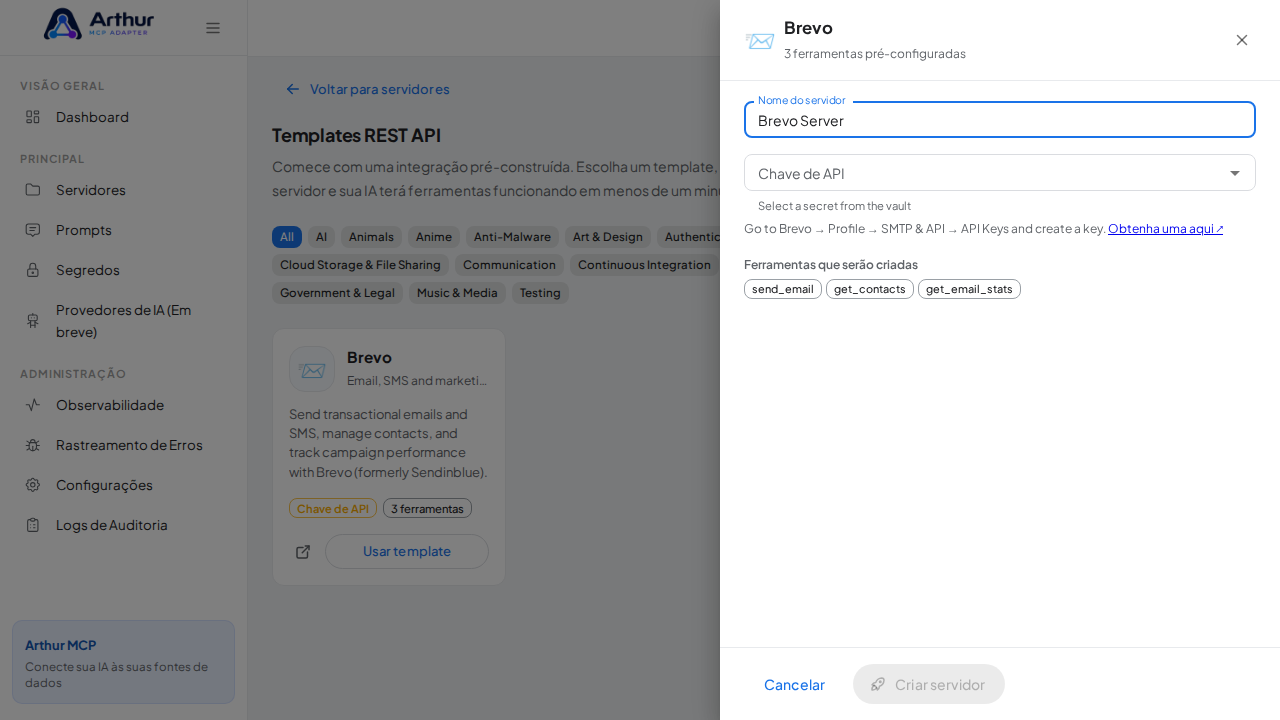This screenshot has width=1280, height=720.
Task: Click the send_email tool chip
Action: coord(783,289)
